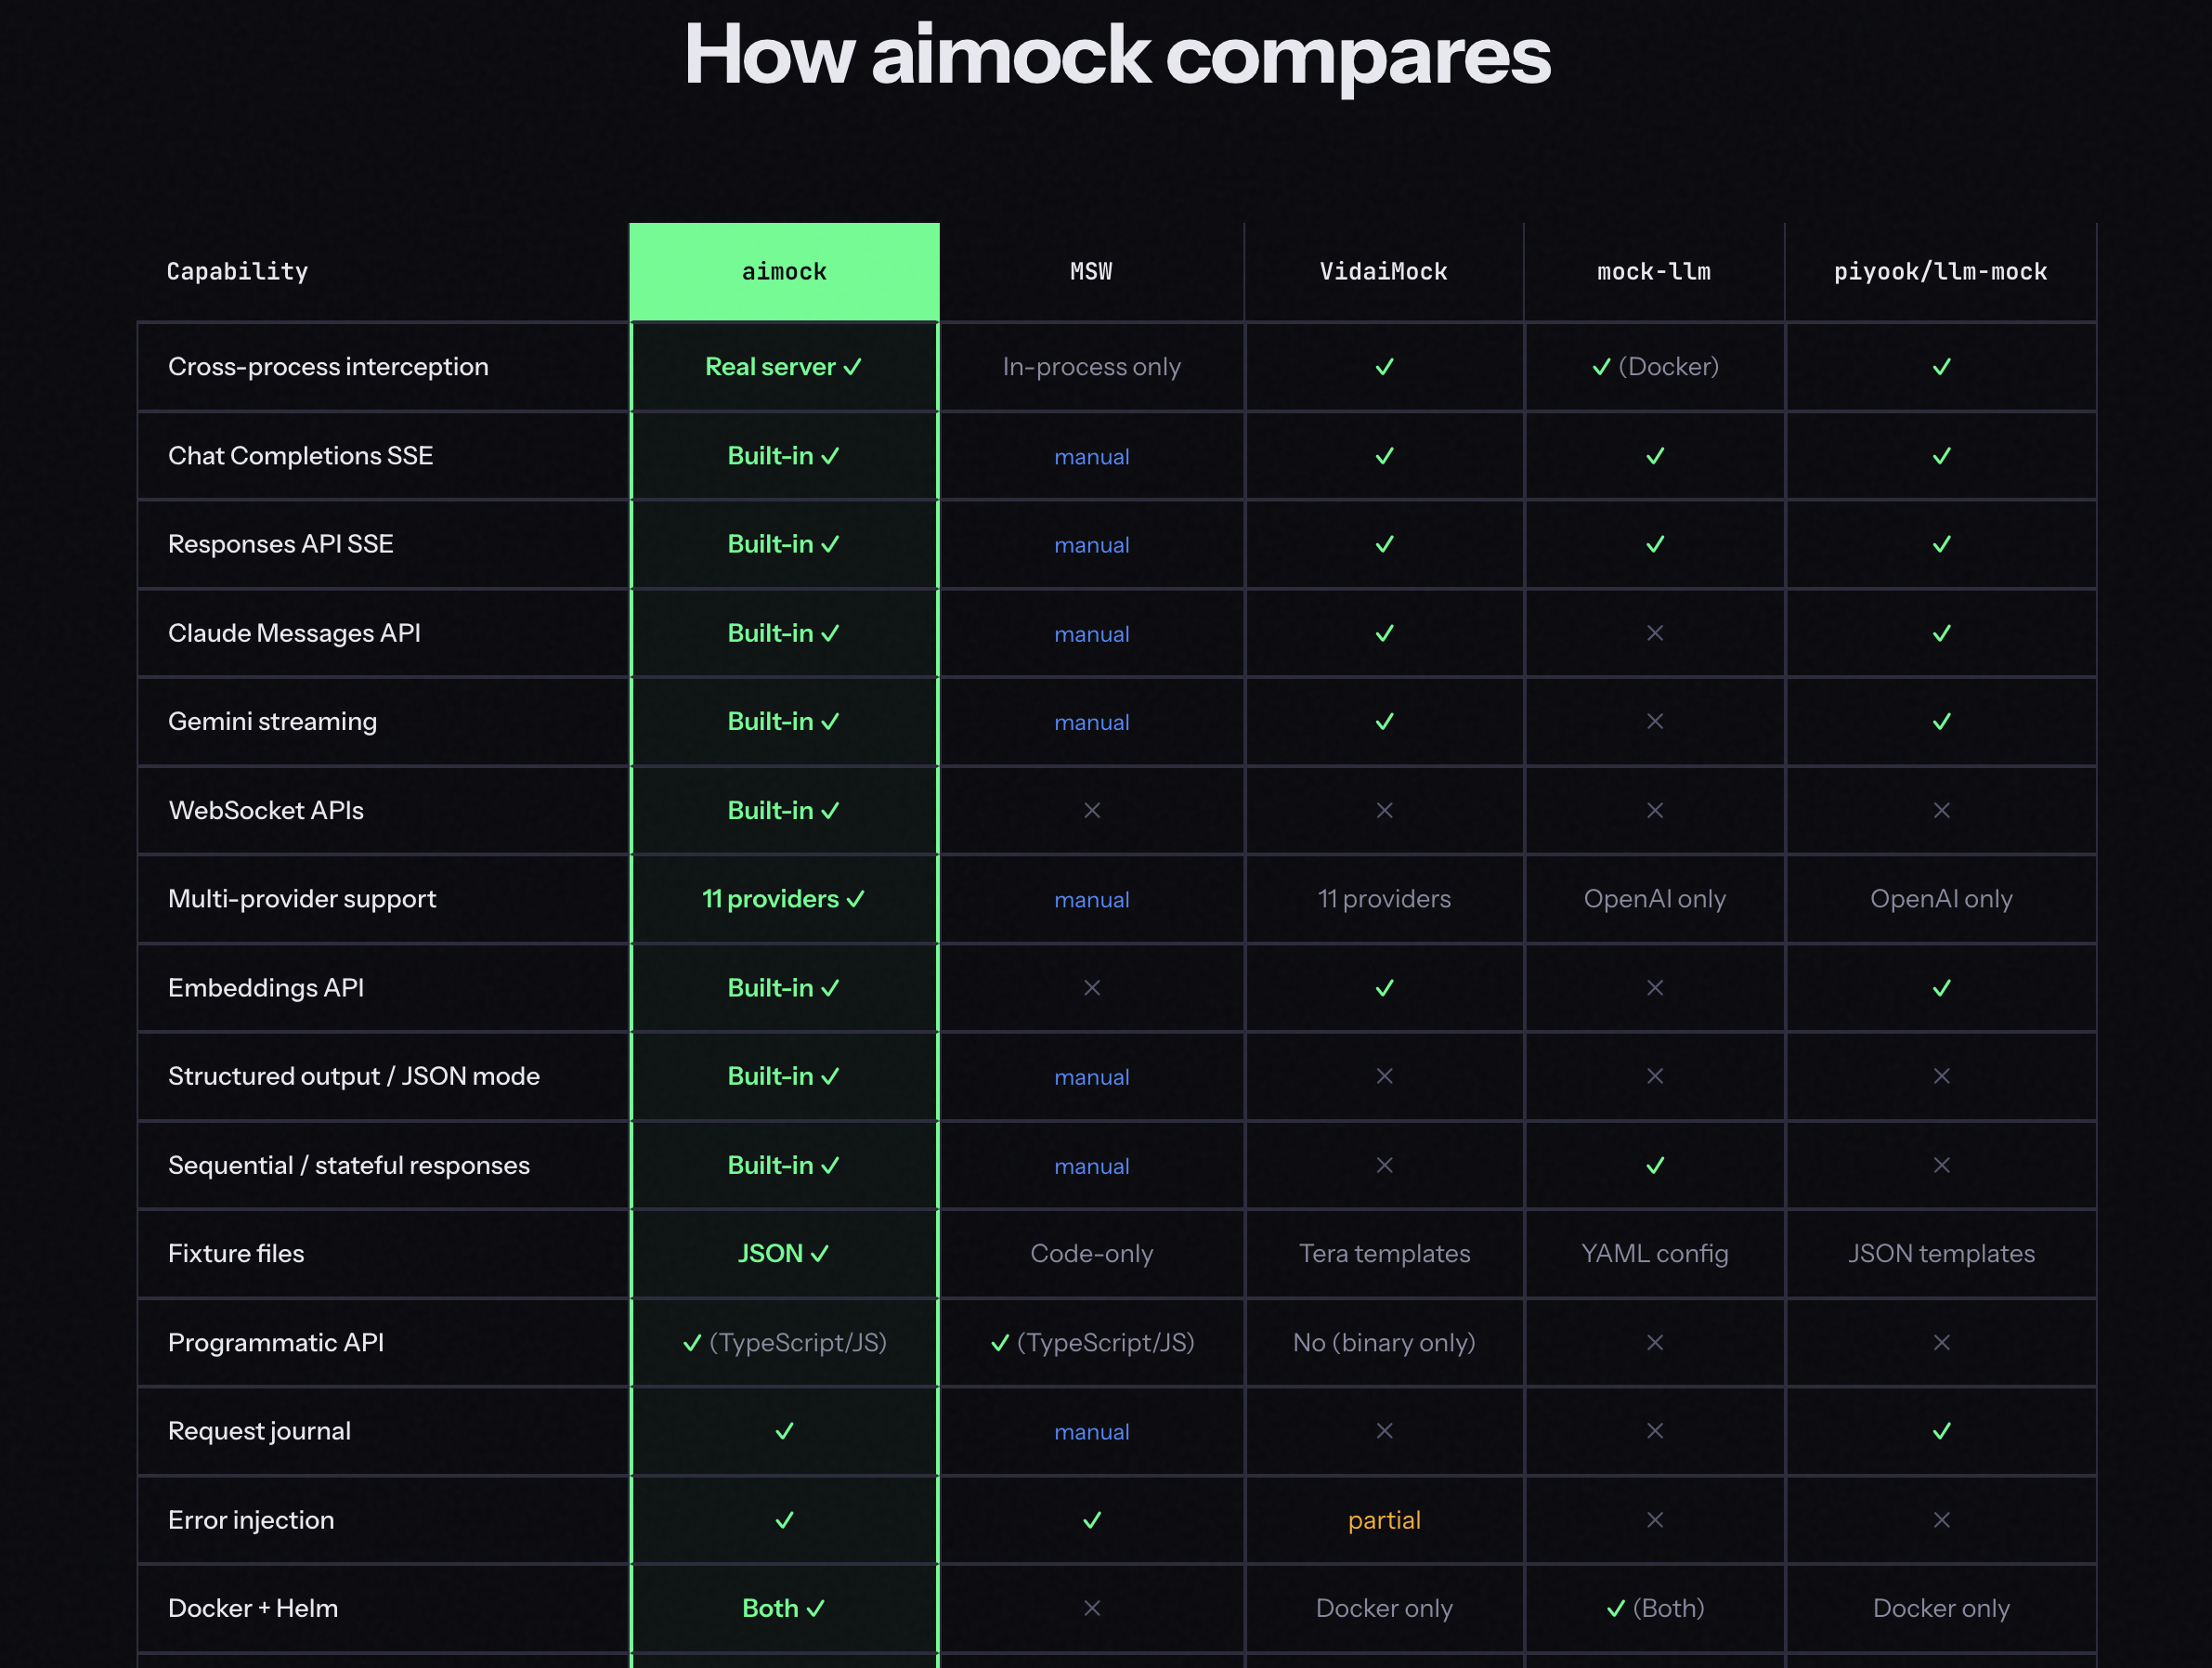Click mock-llm X mark in Claude Messages row
2212x1668 pixels.
tap(1655, 633)
